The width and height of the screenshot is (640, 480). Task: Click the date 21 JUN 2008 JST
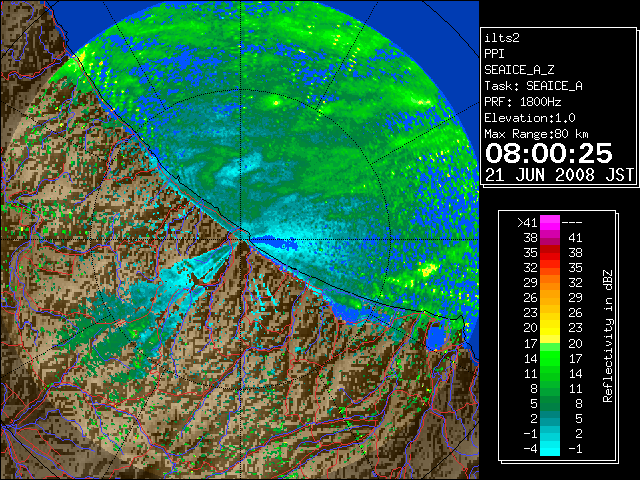pyautogui.click(x=559, y=175)
